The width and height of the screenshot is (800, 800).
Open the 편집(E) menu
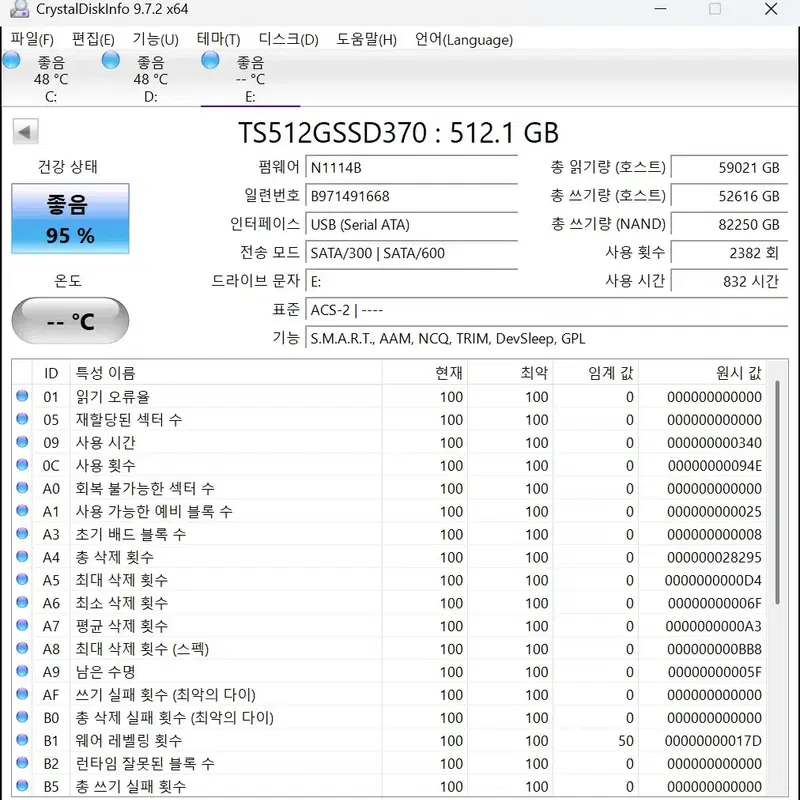tap(93, 39)
